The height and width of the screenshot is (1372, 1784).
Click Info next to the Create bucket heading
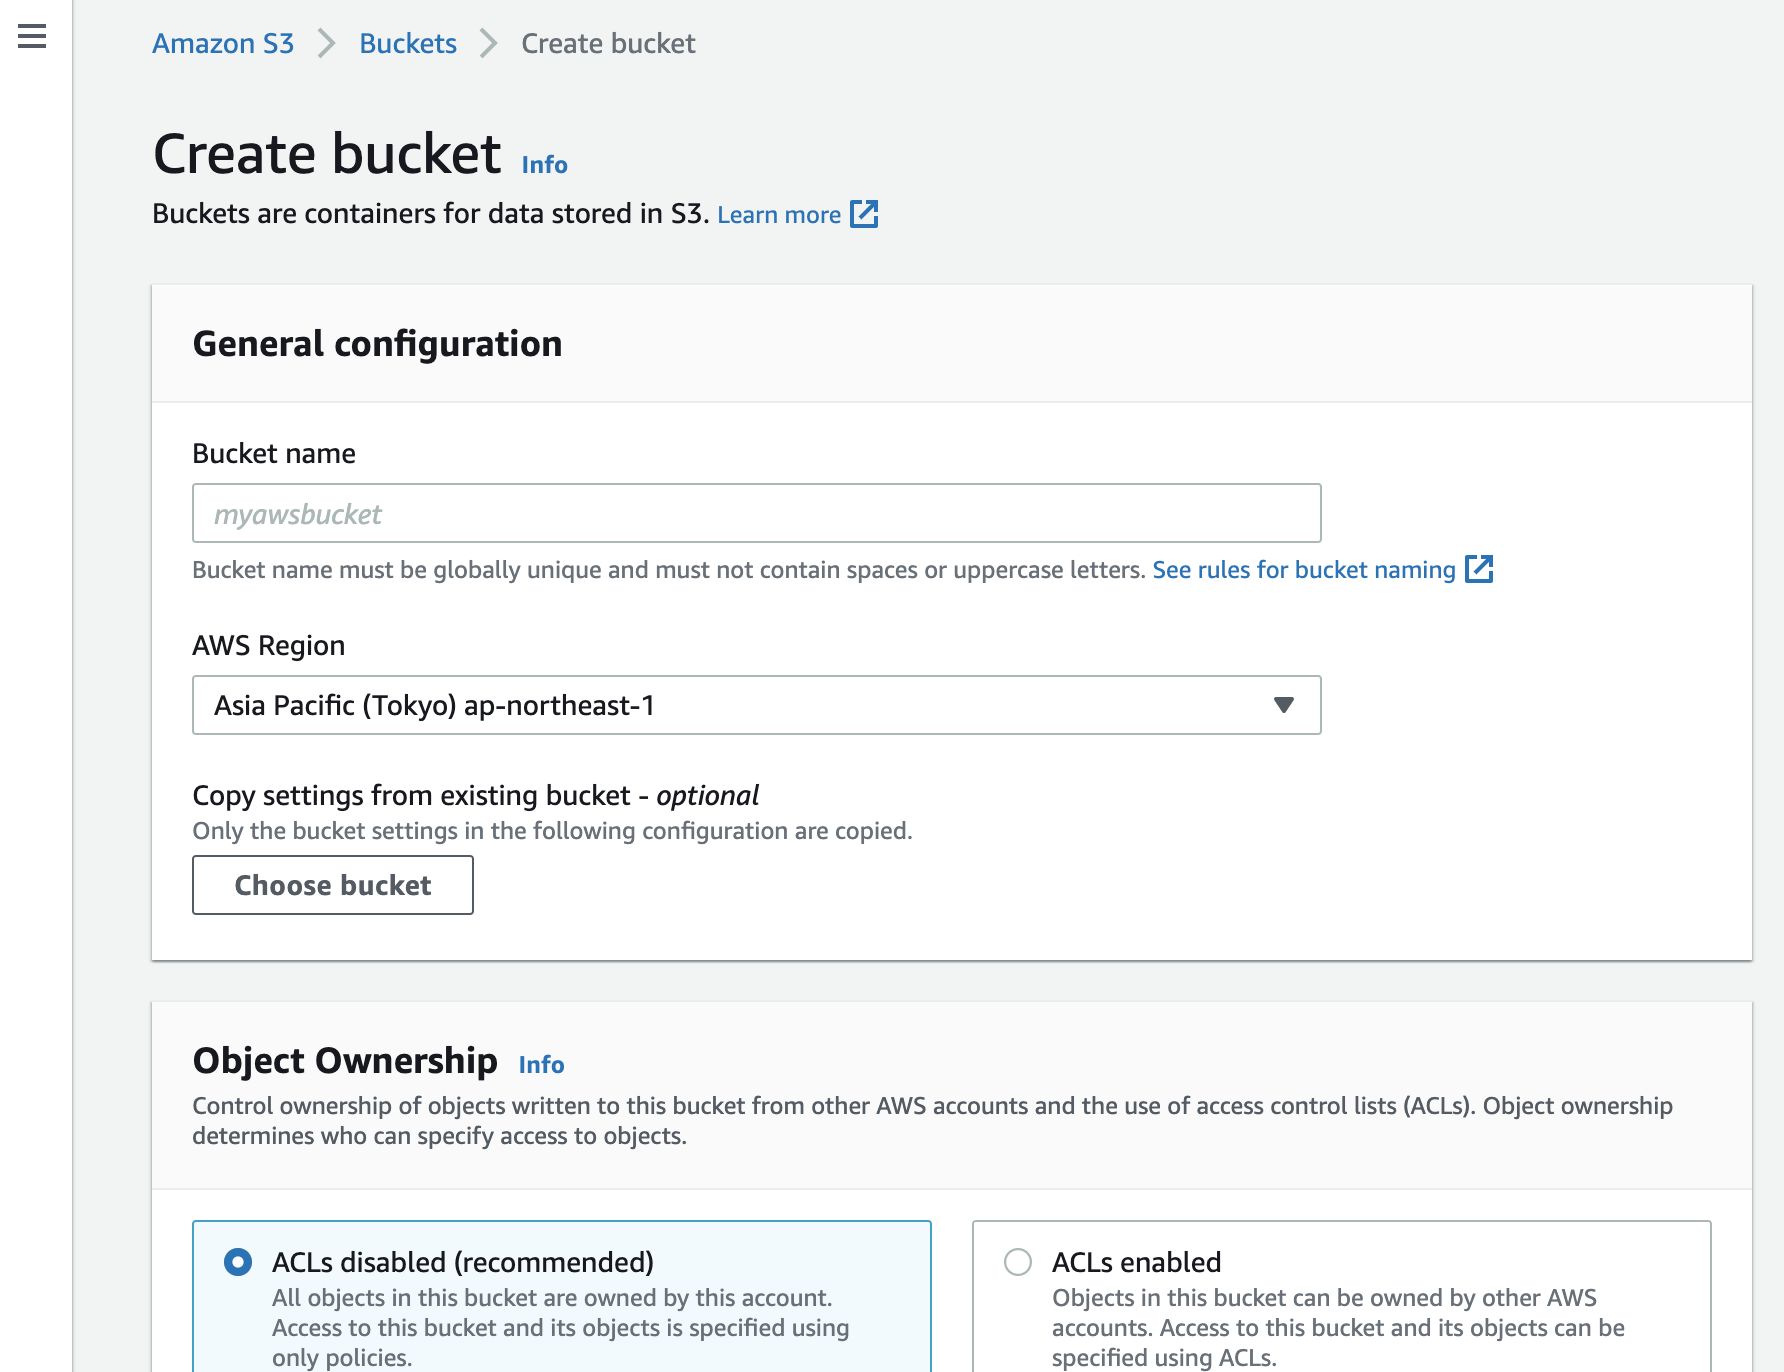pos(543,163)
